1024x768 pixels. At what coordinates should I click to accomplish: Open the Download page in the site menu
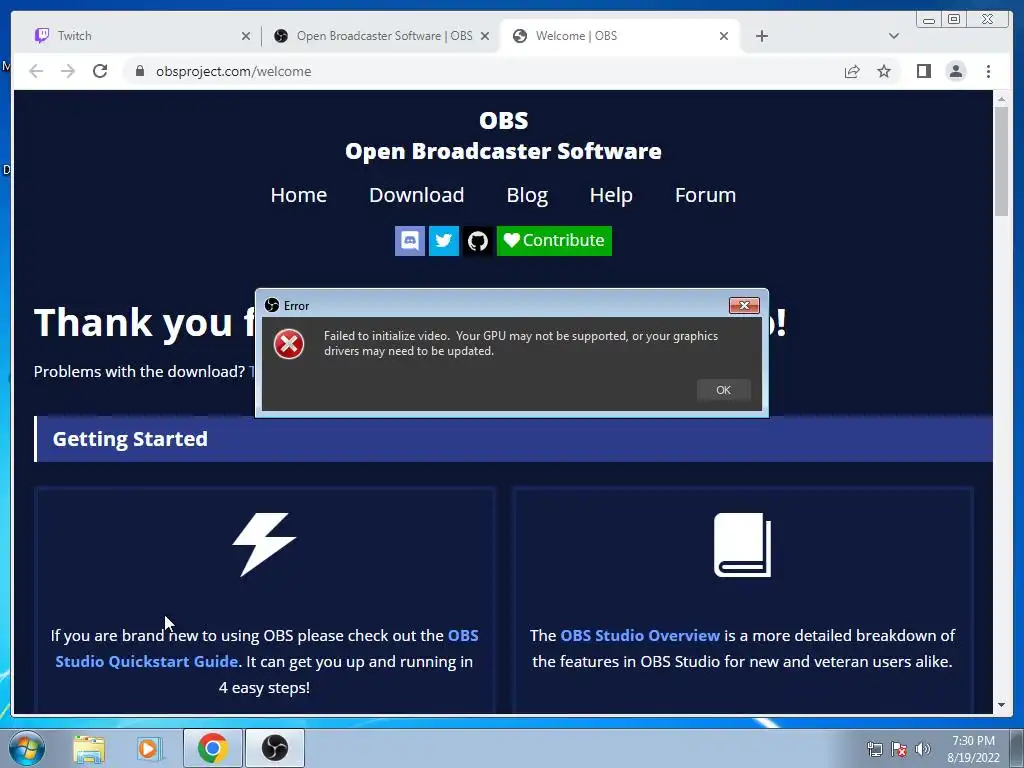coord(417,195)
